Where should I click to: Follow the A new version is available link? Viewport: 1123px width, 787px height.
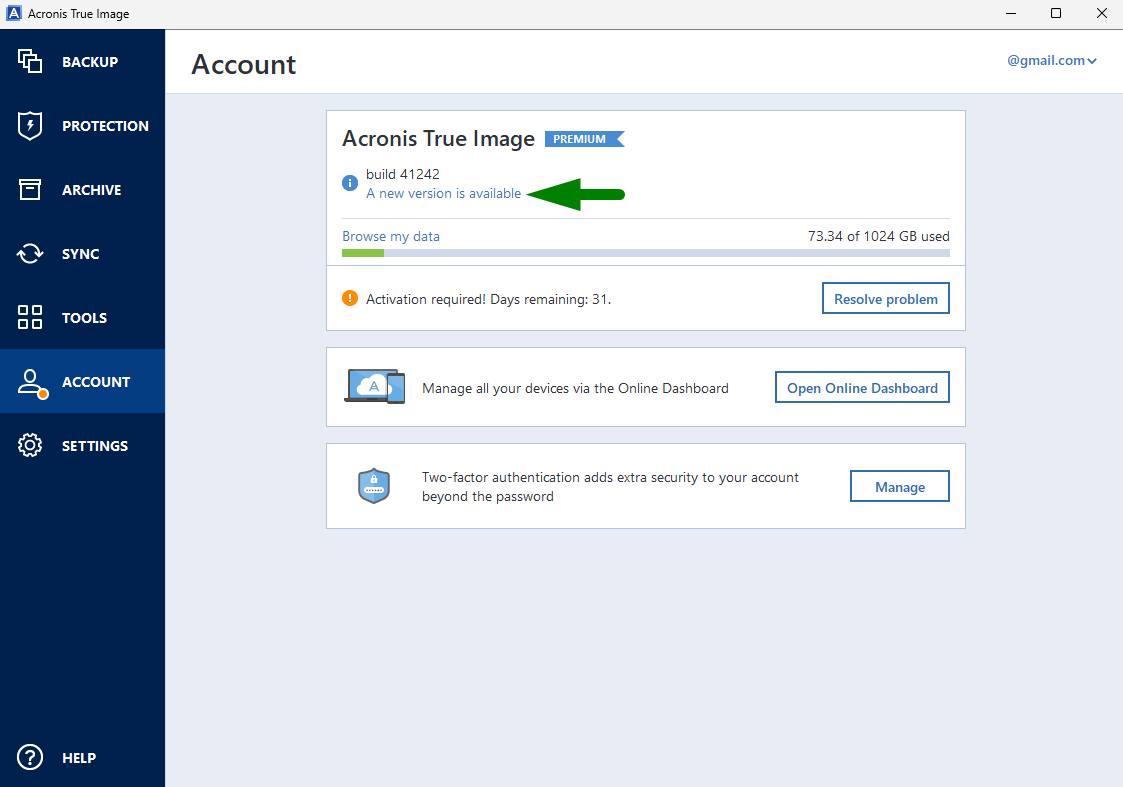pyautogui.click(x=444, y=194)
